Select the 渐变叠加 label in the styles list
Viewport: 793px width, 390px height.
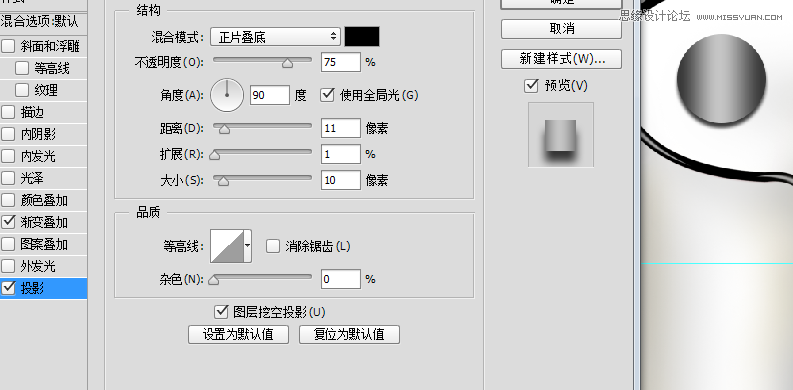(x=44, y=222)
